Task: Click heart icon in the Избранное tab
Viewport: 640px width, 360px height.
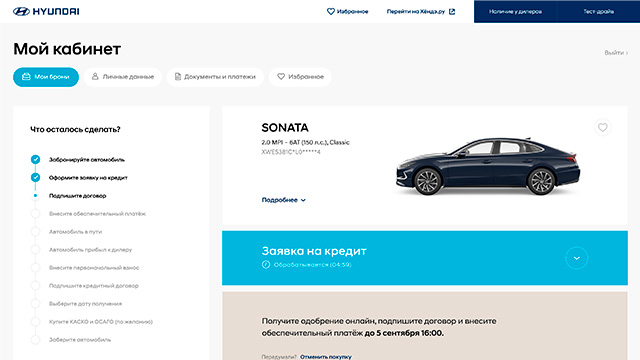Action: click(281, 76)
